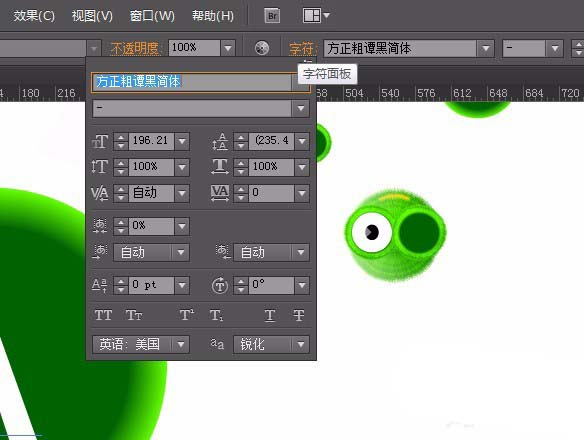The image size is (584, 440).
Task: Expand the tsume 0% dropdown
Action: (182, 226)
